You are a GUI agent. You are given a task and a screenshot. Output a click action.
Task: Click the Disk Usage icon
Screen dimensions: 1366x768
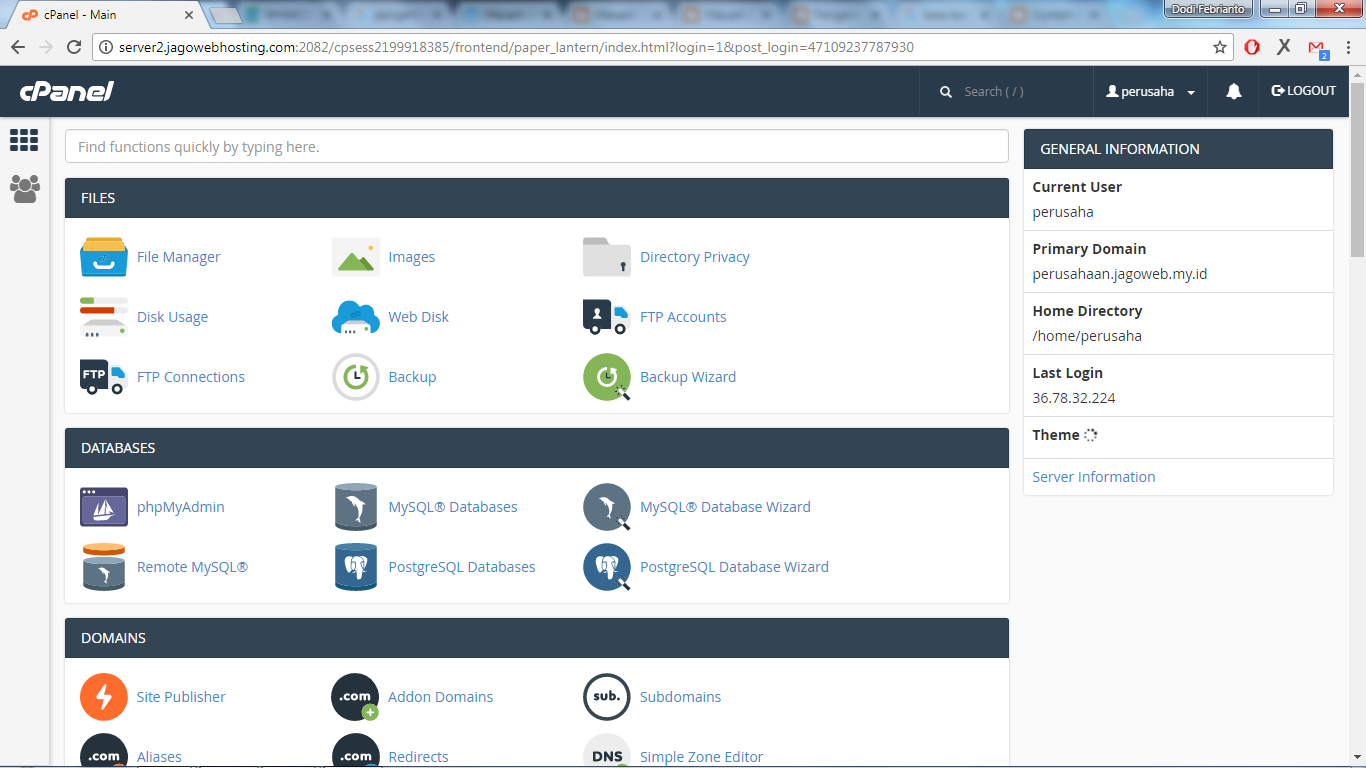103,317
